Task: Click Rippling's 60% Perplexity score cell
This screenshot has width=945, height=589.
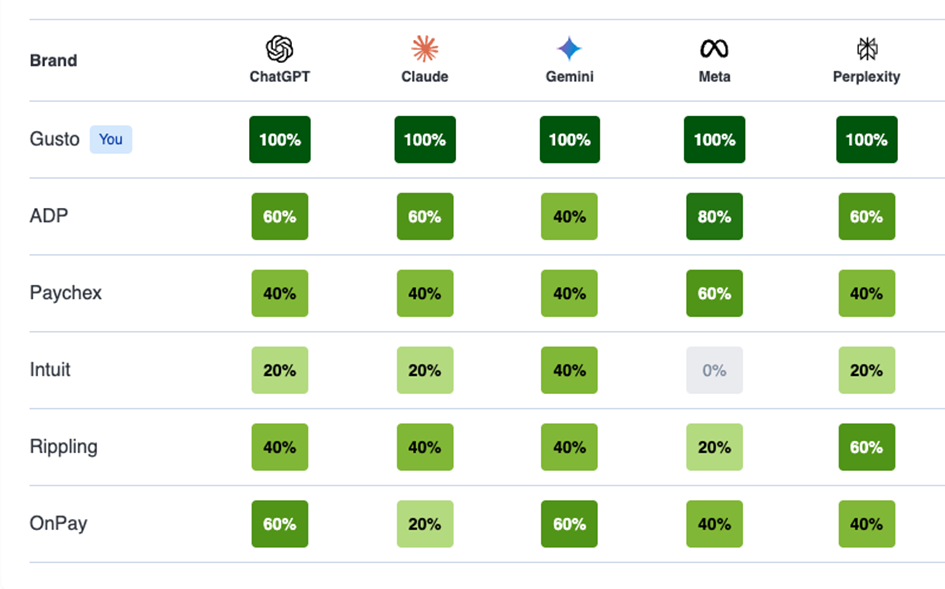Action: 866,447
